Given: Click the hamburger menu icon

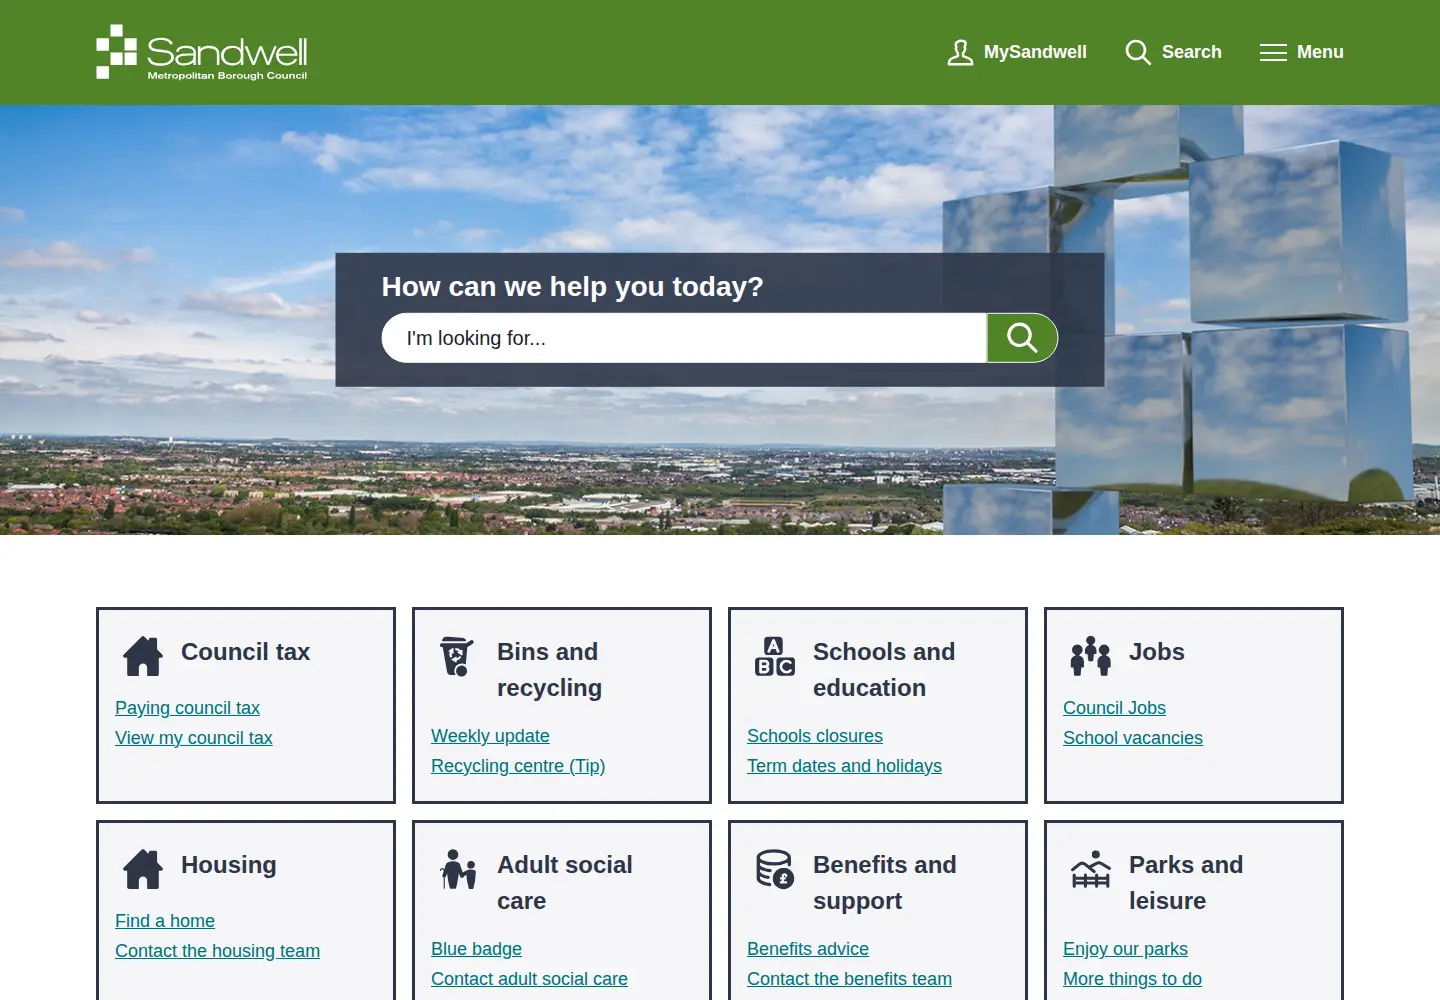Looking at the screenshot, I should click(x=1273, y=52).
